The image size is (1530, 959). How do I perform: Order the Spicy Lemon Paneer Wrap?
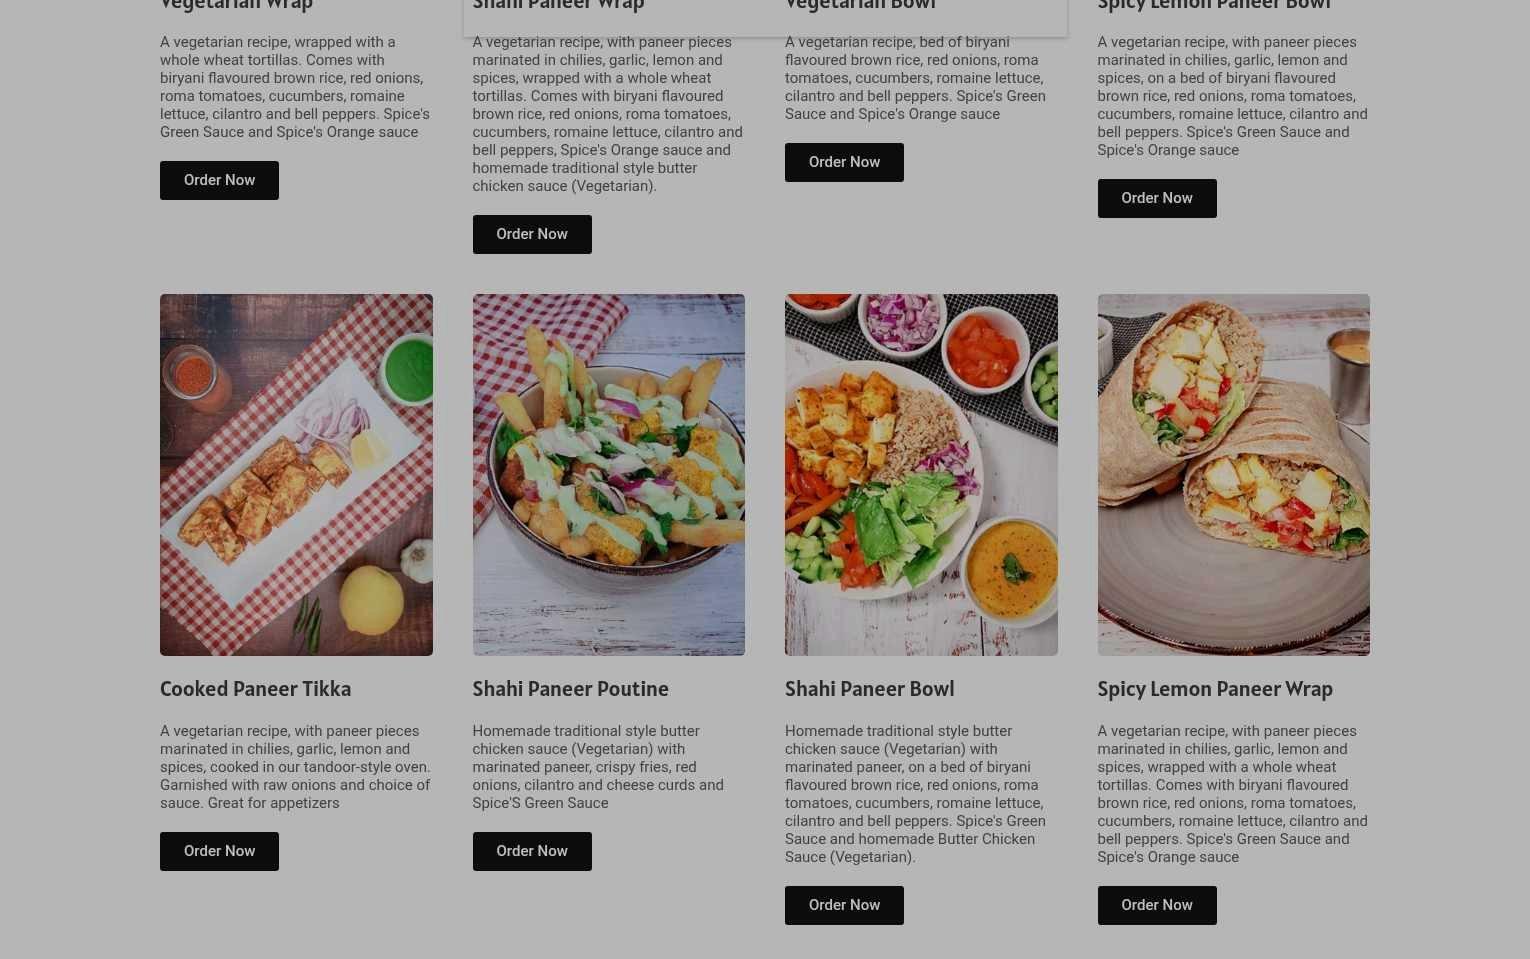point(1157,905)
